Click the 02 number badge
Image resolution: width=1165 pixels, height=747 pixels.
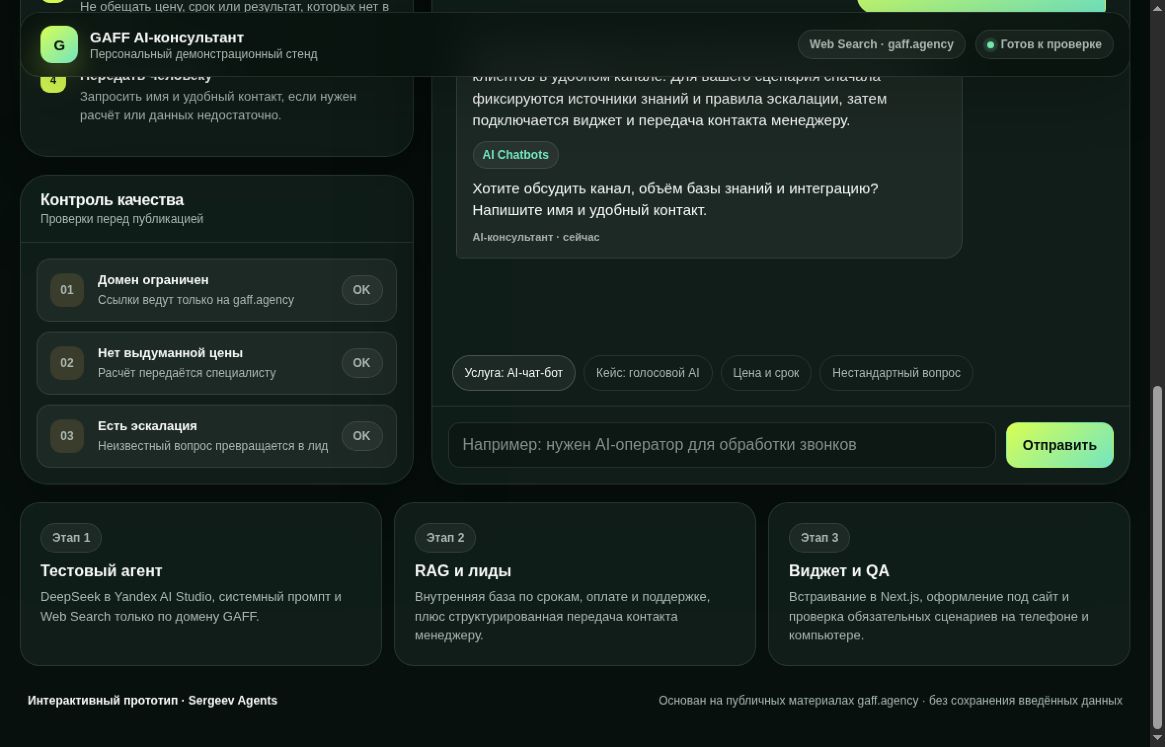click(x=67, y=363)
